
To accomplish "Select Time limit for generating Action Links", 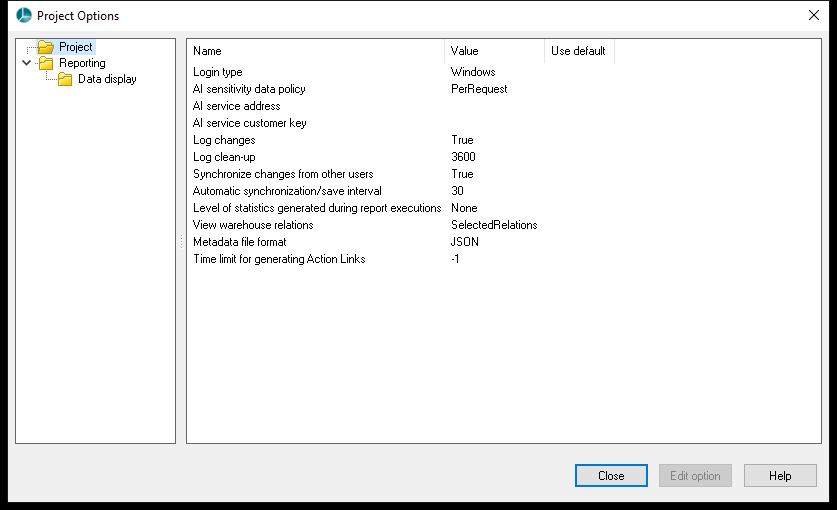I will pyautogui.click(x=279, y=259).
